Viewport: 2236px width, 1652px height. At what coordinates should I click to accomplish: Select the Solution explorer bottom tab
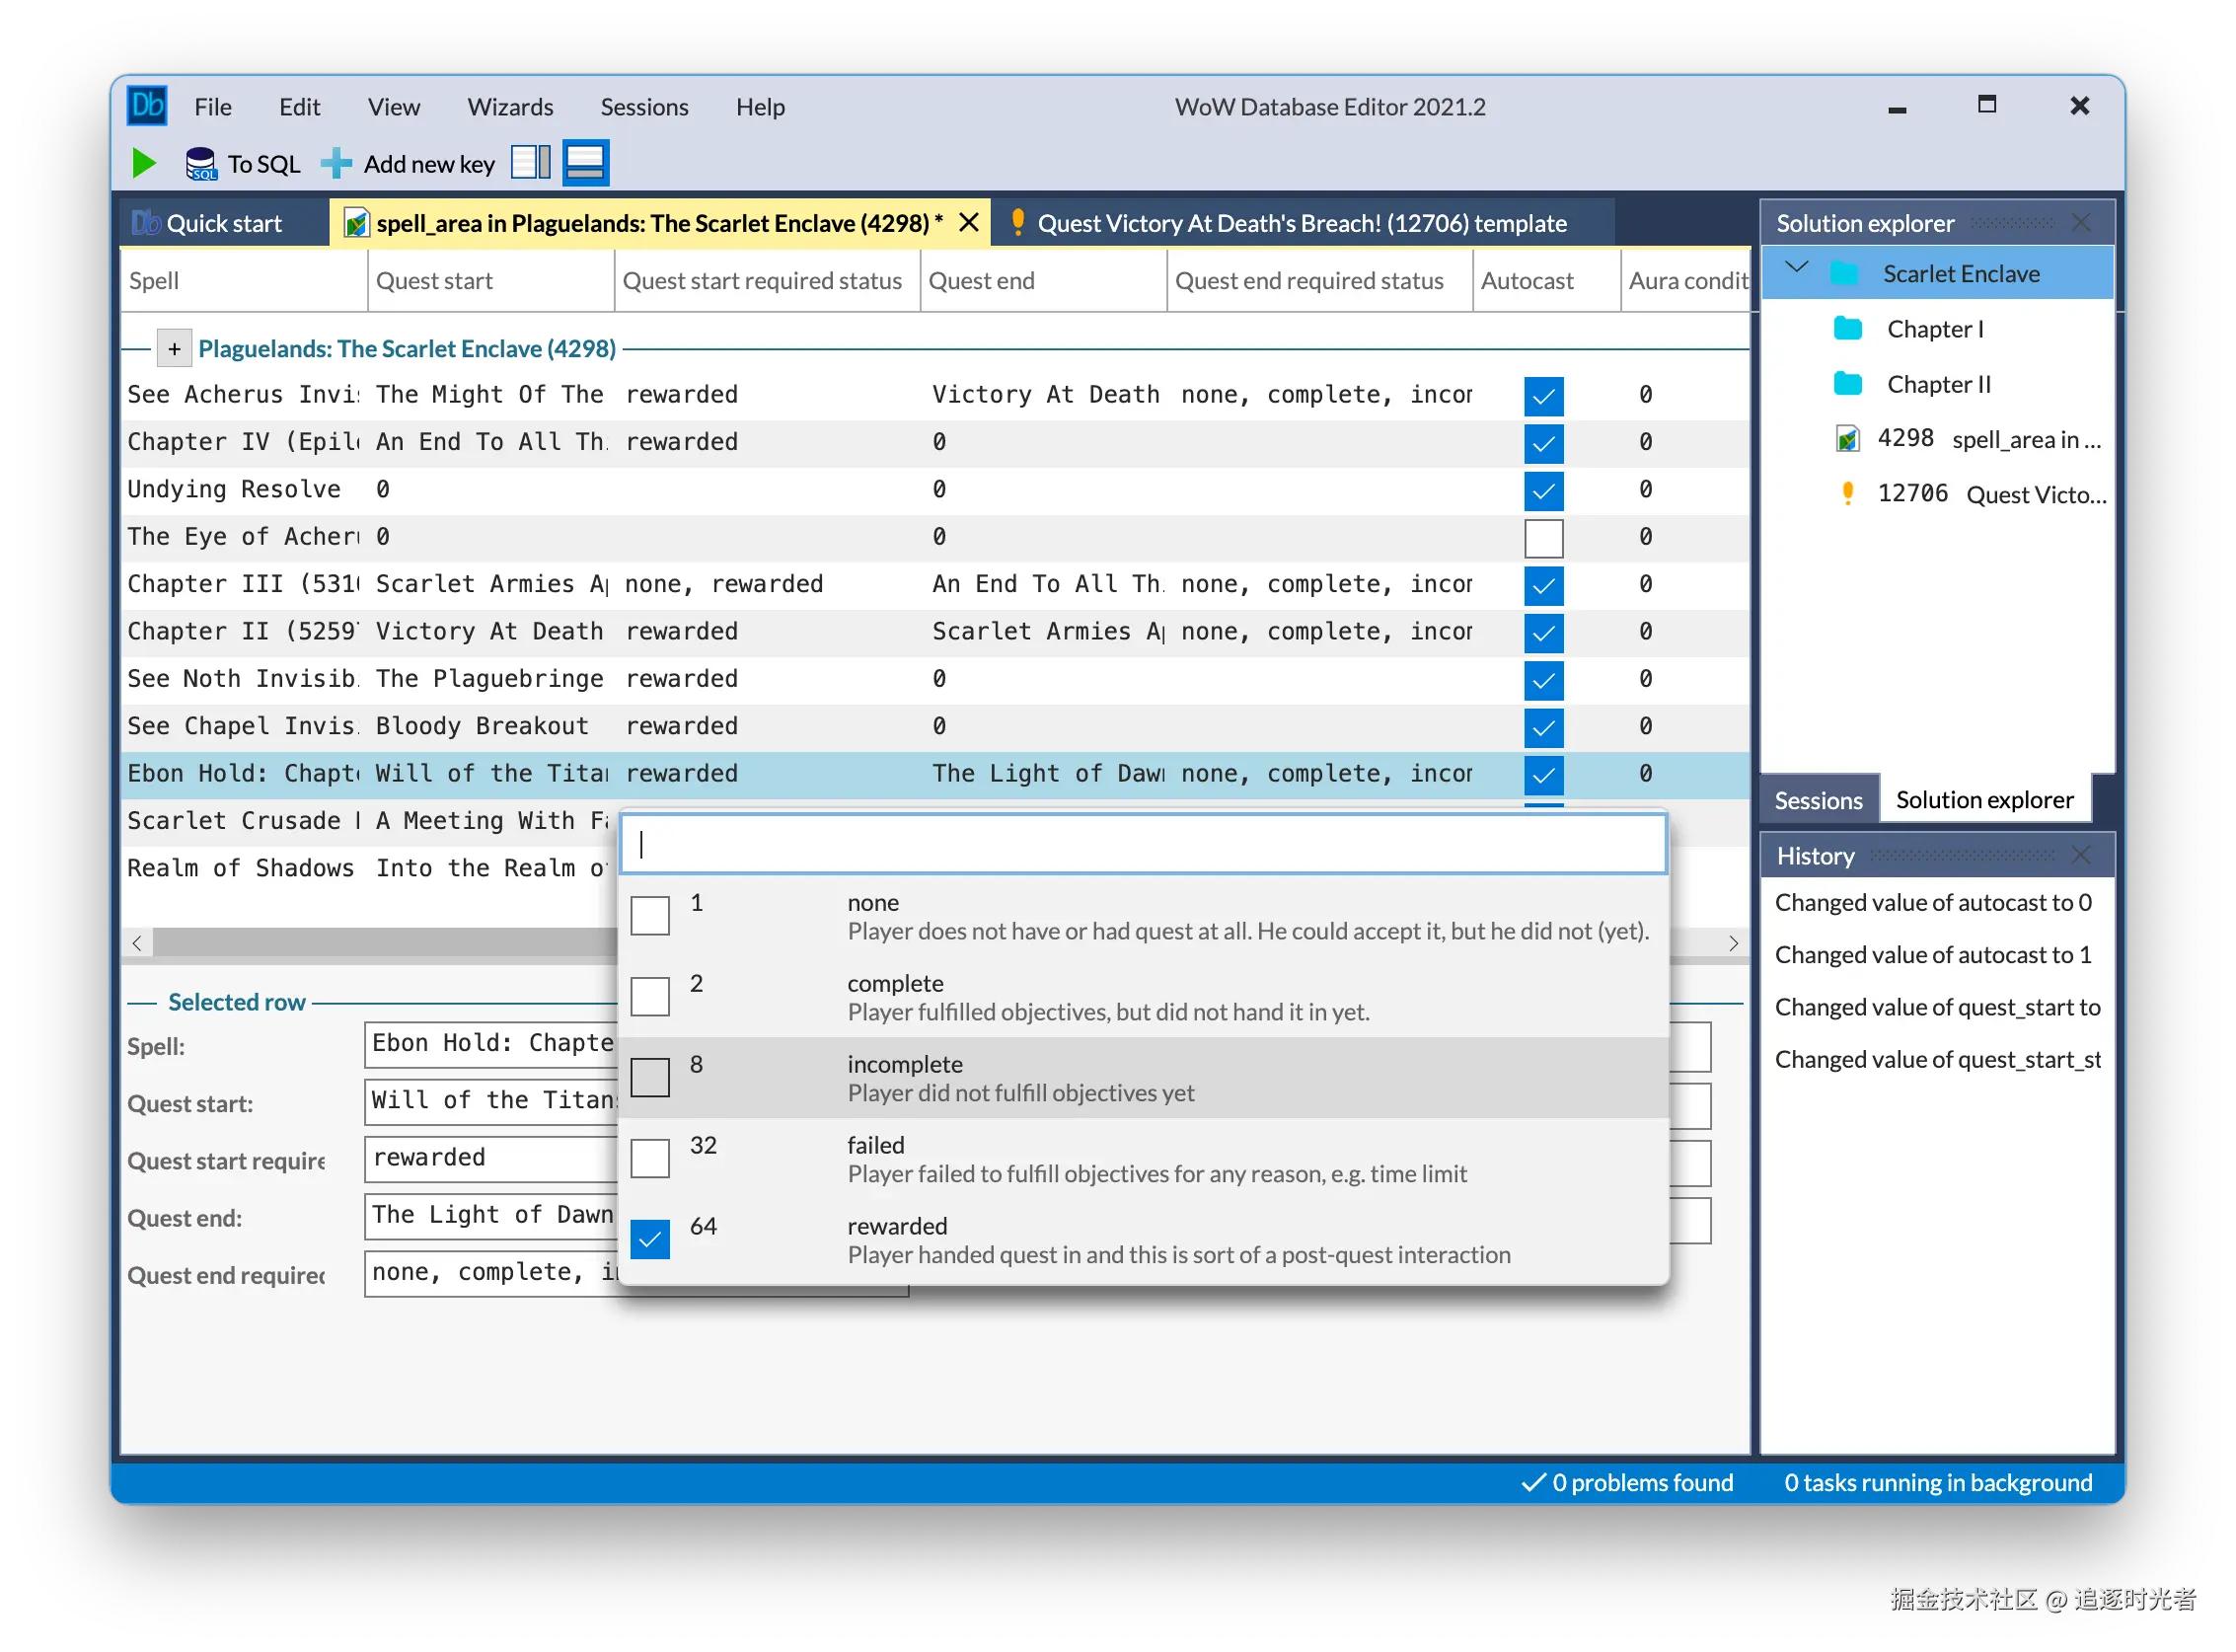point(1984,799)
